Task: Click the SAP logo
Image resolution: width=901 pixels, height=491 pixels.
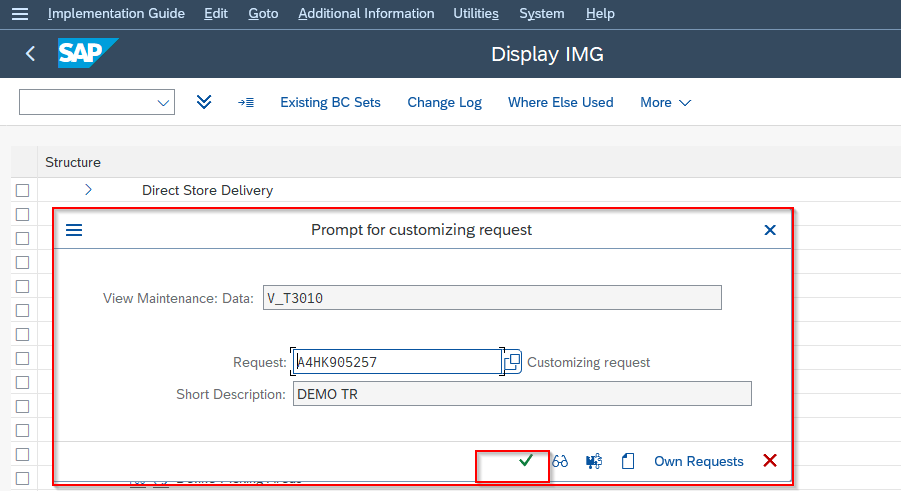Action: pos(88,53)
